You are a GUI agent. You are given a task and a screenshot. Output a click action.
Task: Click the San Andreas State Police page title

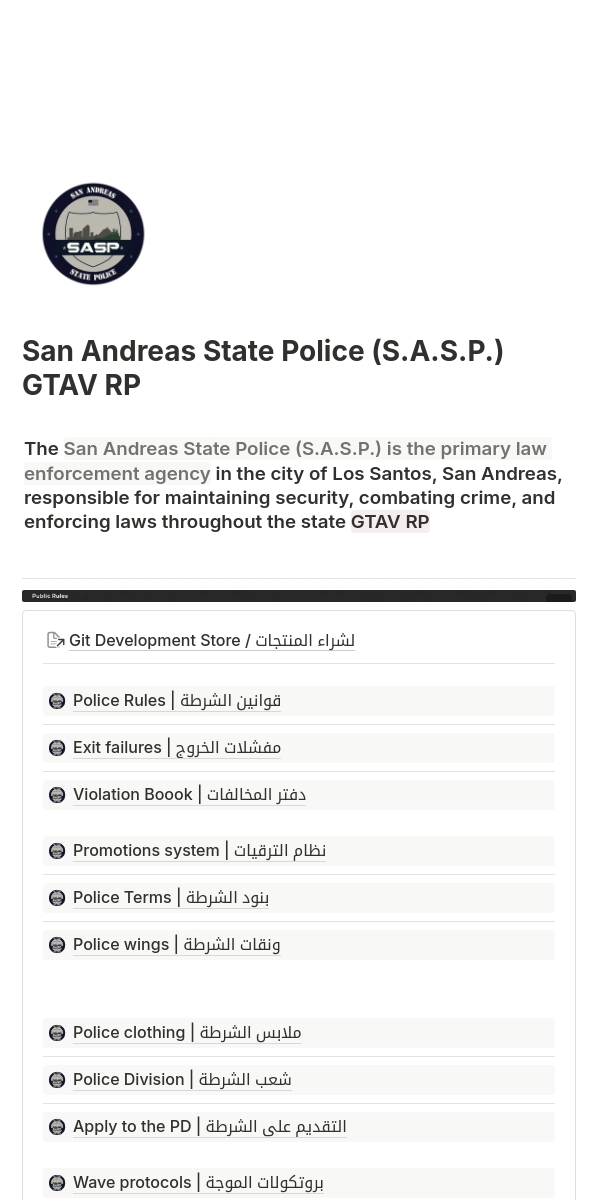pos(263,367)
